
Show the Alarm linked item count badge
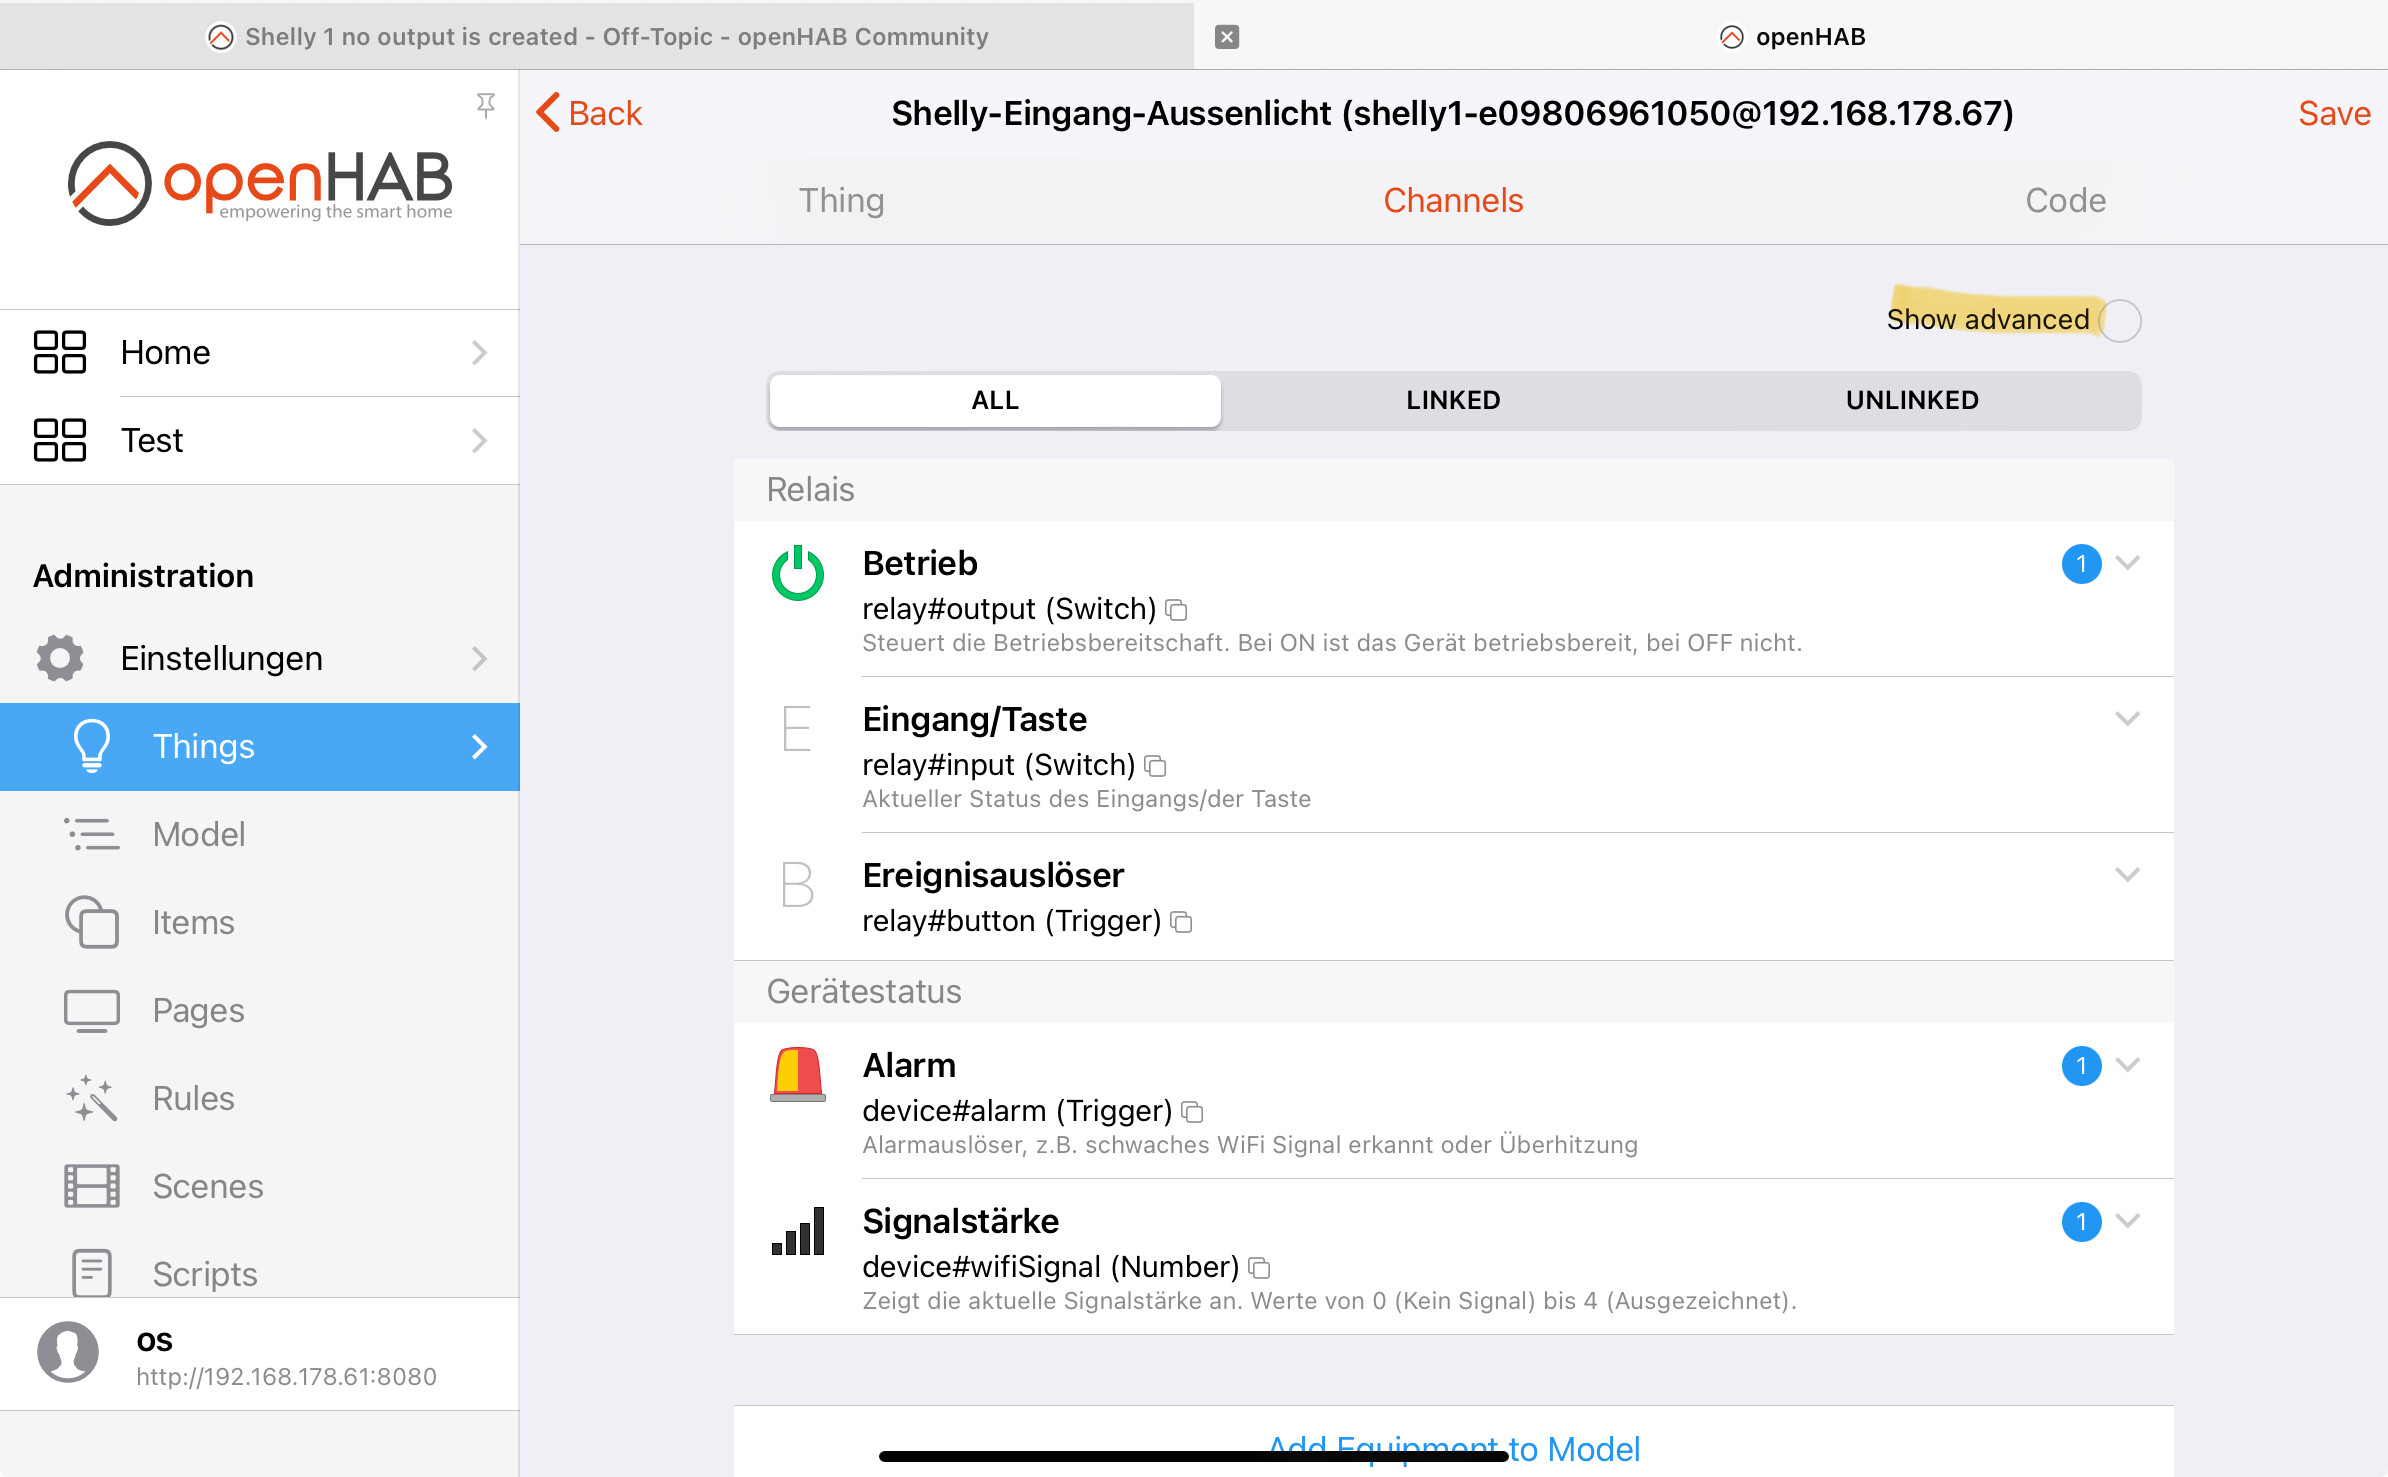(2081, 1066)
